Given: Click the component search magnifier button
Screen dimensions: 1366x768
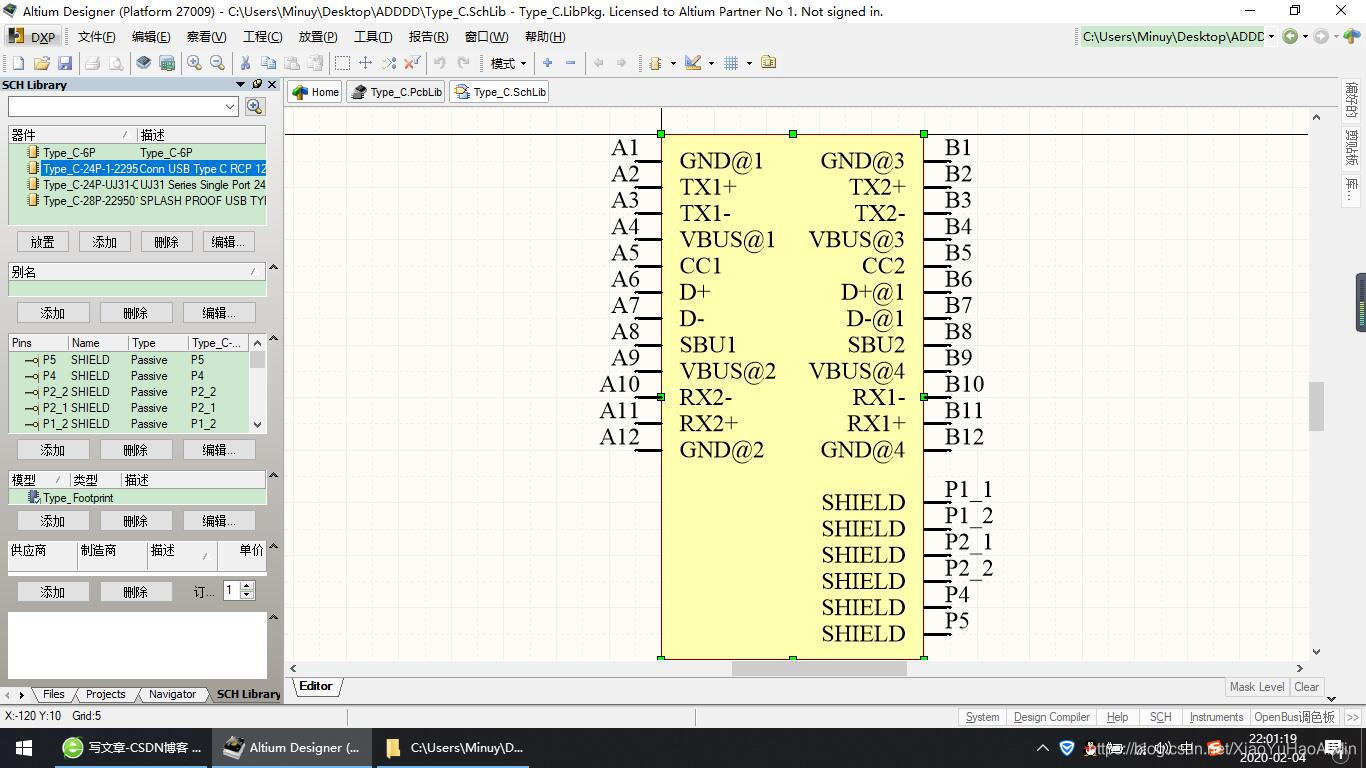Looking at the screenshot, I should click(x=255, y=106).
